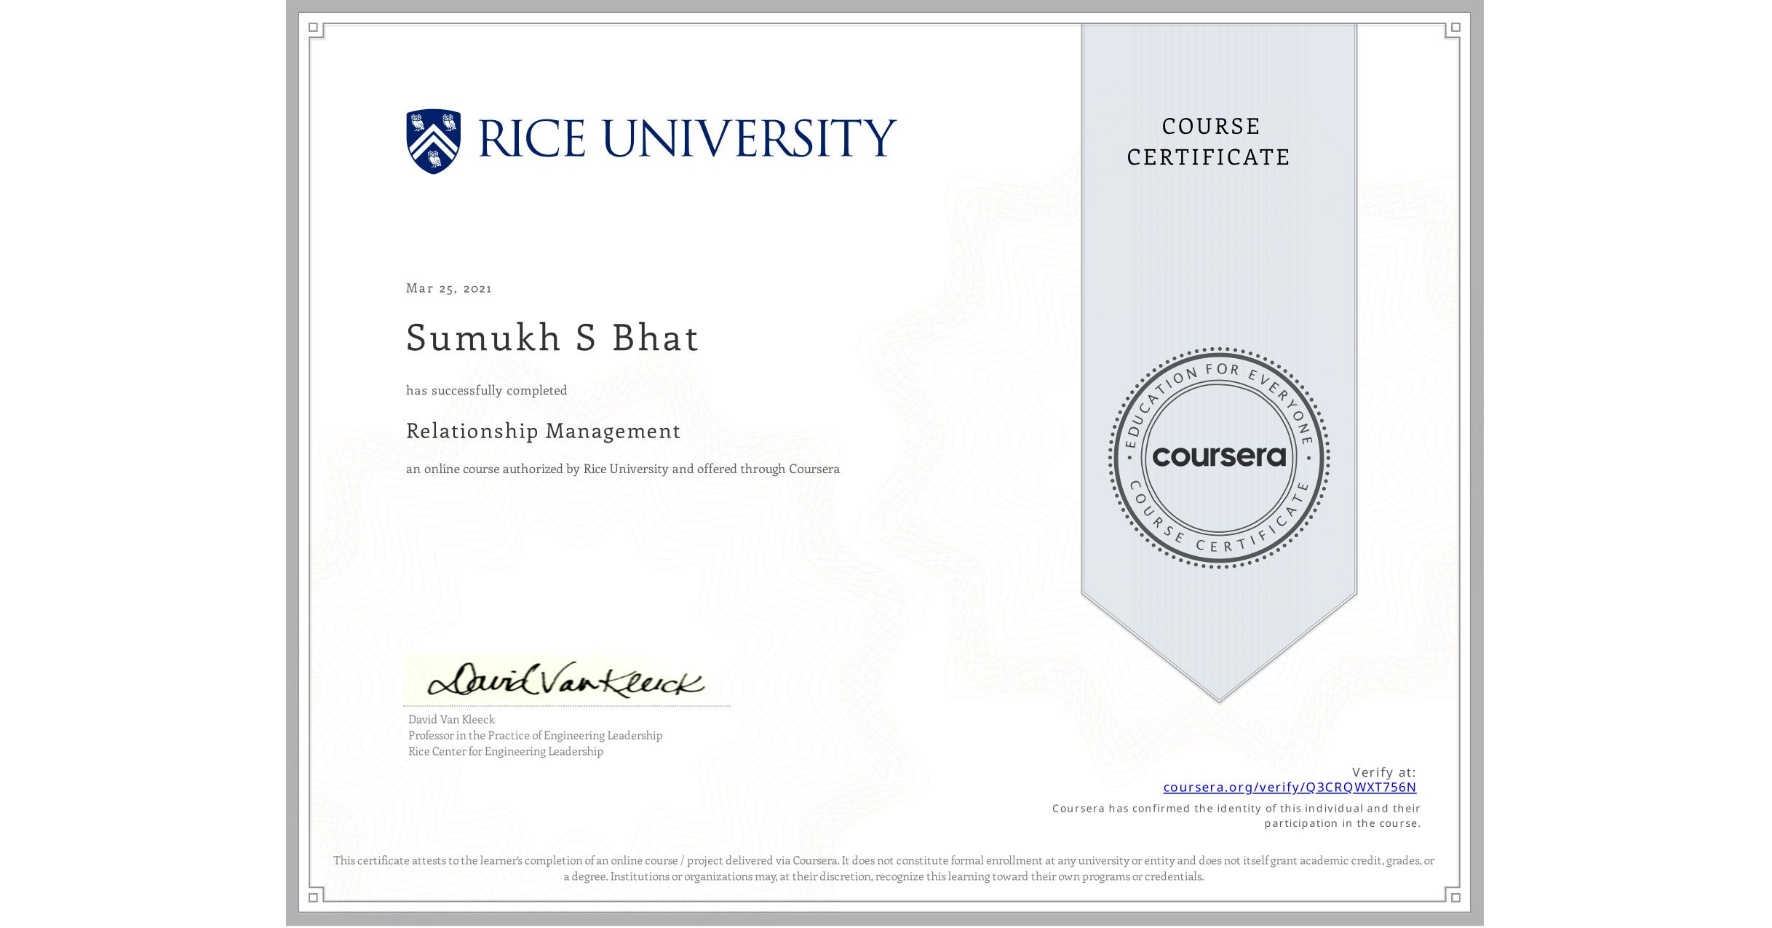
Task: Click the Relationship Management course title
Action: 543,431
